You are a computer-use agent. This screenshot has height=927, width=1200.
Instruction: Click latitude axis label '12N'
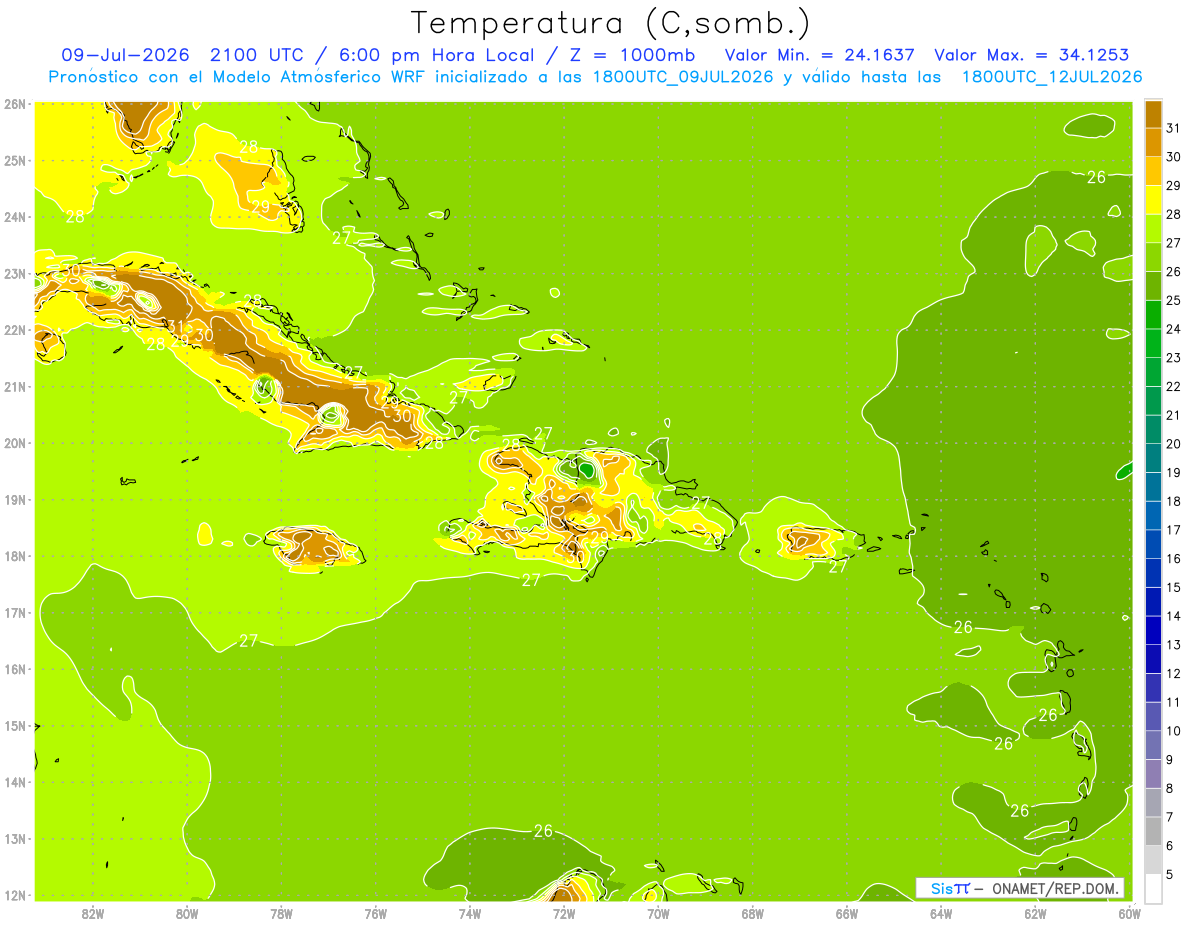click(x=15, y=895)
